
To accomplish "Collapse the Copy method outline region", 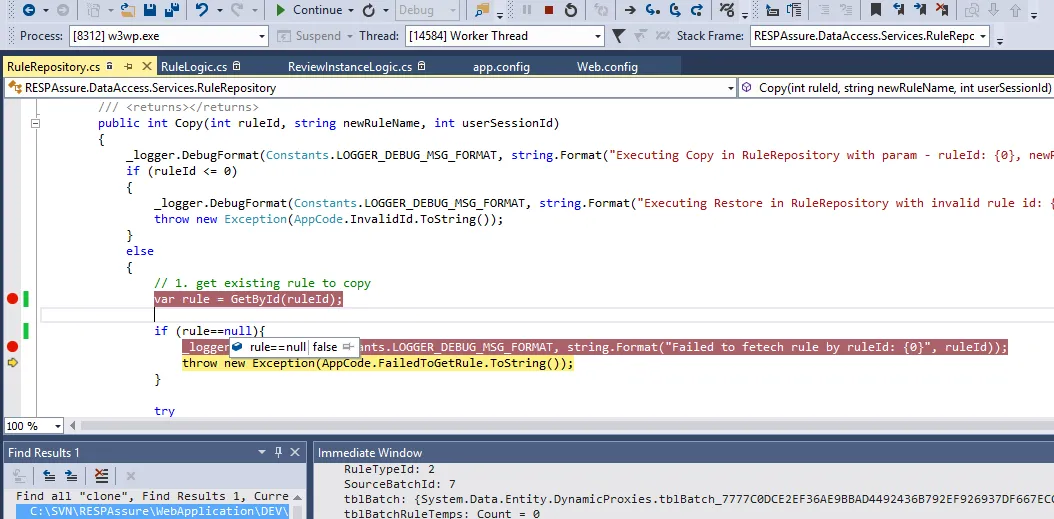I will point(35,123).
